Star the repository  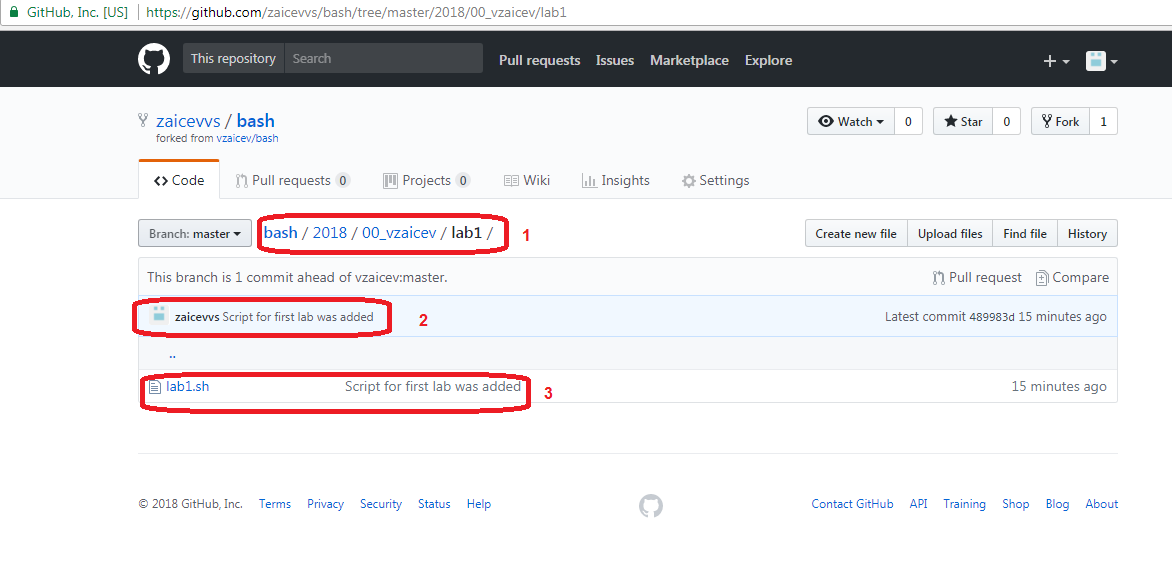pos(963,122)
